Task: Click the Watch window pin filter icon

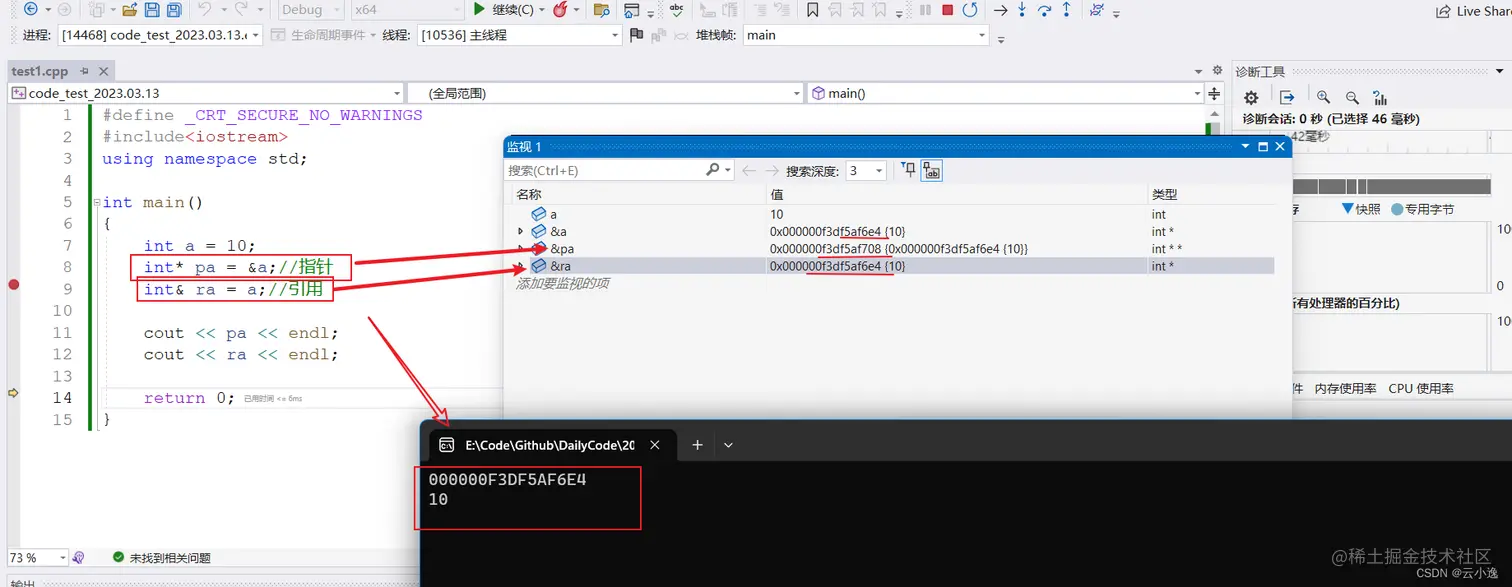Action: [x=909, y=170]
